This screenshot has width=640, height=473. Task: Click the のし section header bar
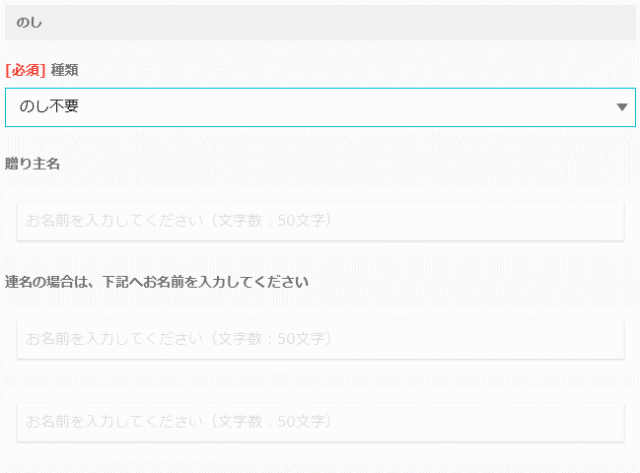click(x=320, y=21)
